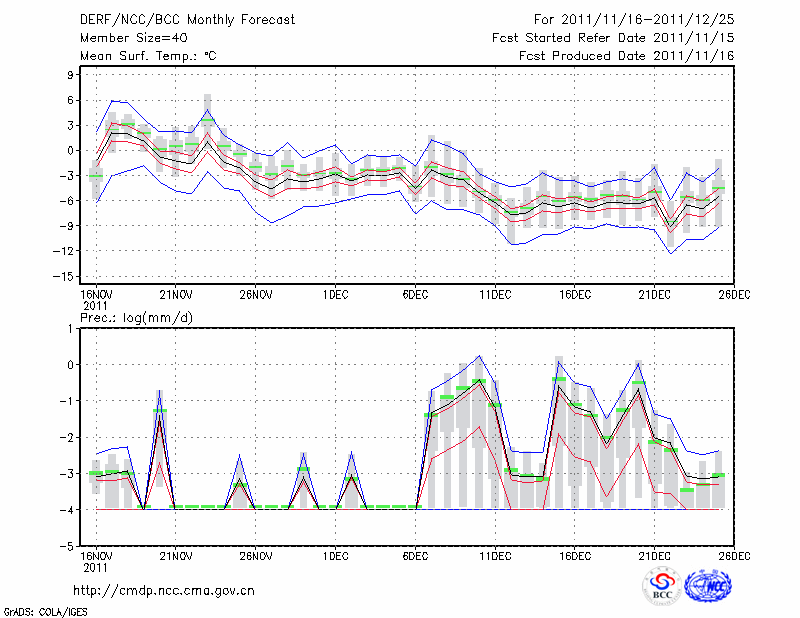Click 1DEC on the temperature chart axis

[x=335, y=294]
